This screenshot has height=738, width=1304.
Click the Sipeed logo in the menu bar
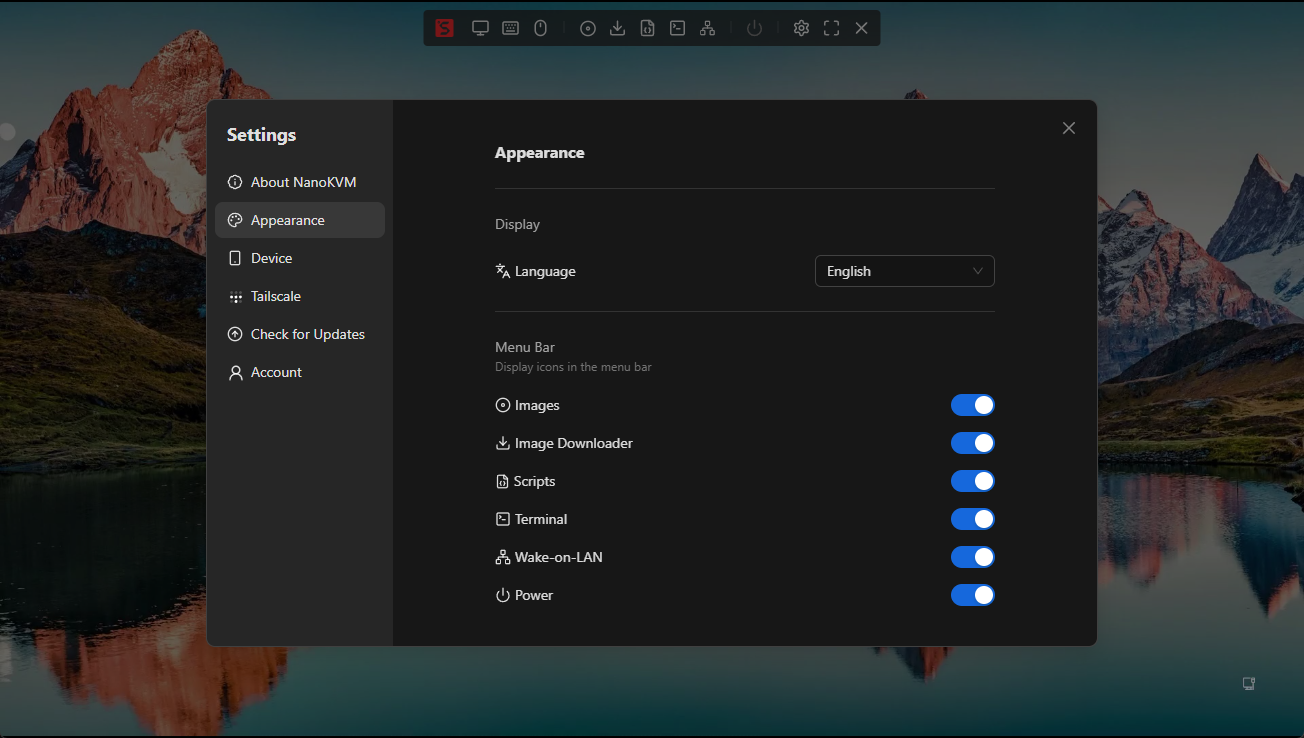pos(444,28)
